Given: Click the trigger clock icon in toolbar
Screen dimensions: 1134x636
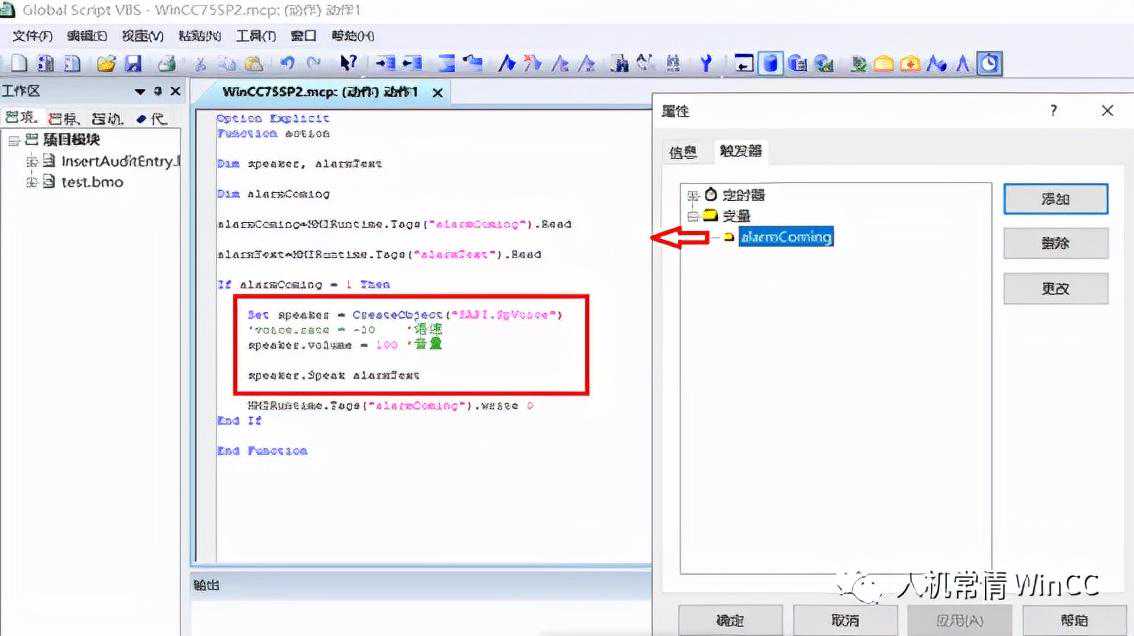Looking at the screenshot, I should (989, 64).
